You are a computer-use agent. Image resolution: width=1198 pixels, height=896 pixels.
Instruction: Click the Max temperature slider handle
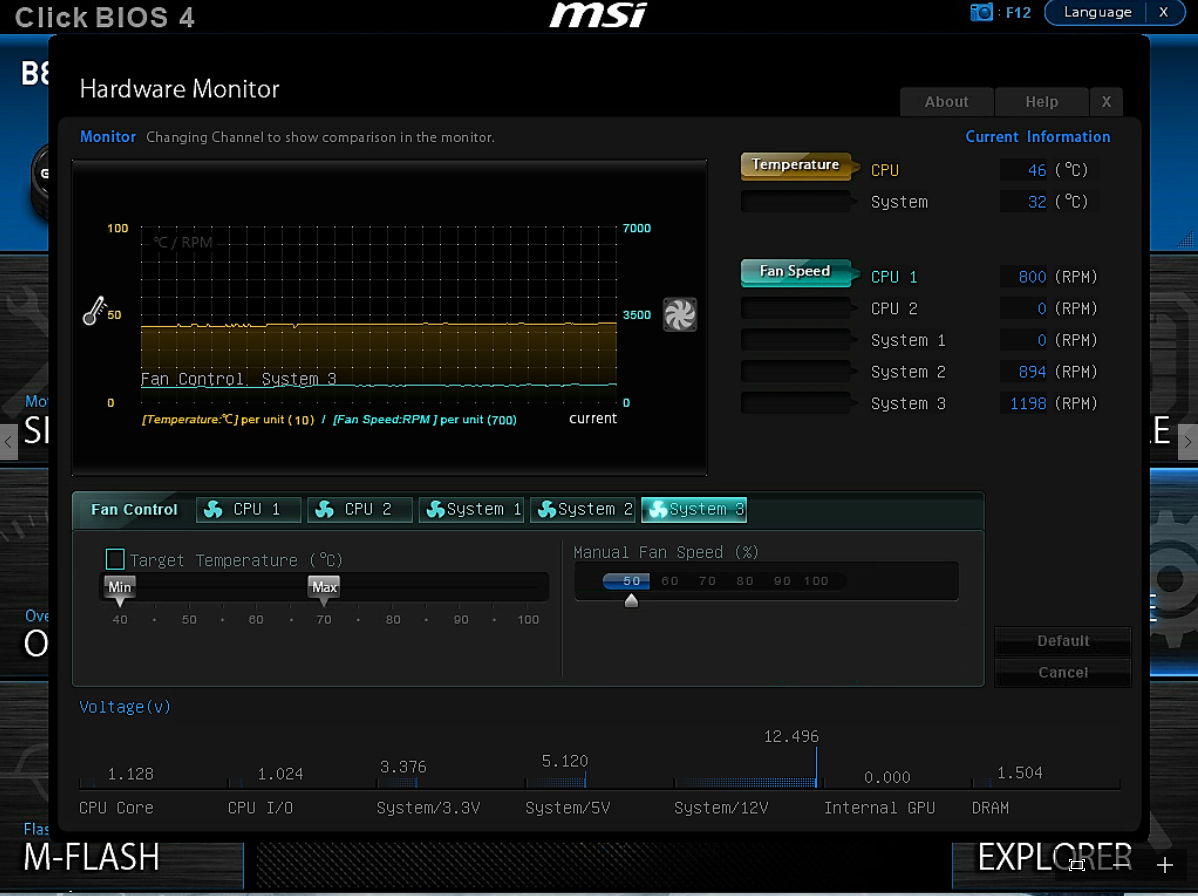324,590
